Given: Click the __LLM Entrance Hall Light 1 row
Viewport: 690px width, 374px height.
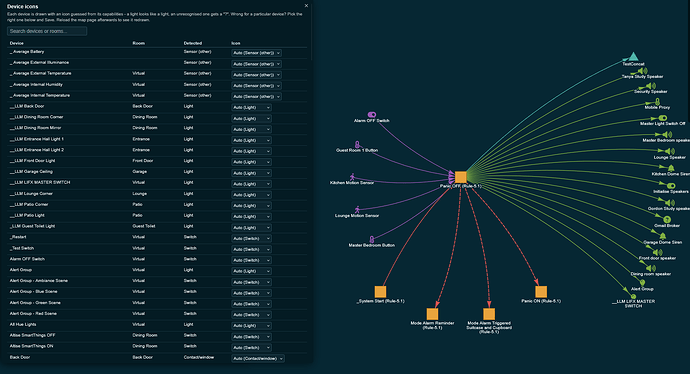Looking at the screenshot, I should 157,139.
